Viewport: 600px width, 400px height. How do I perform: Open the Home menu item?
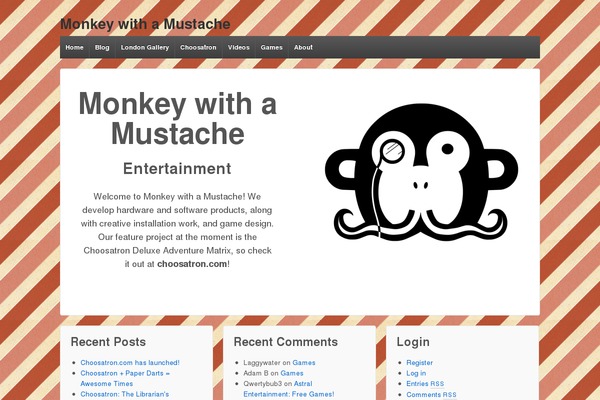click(x=74, y=47)
